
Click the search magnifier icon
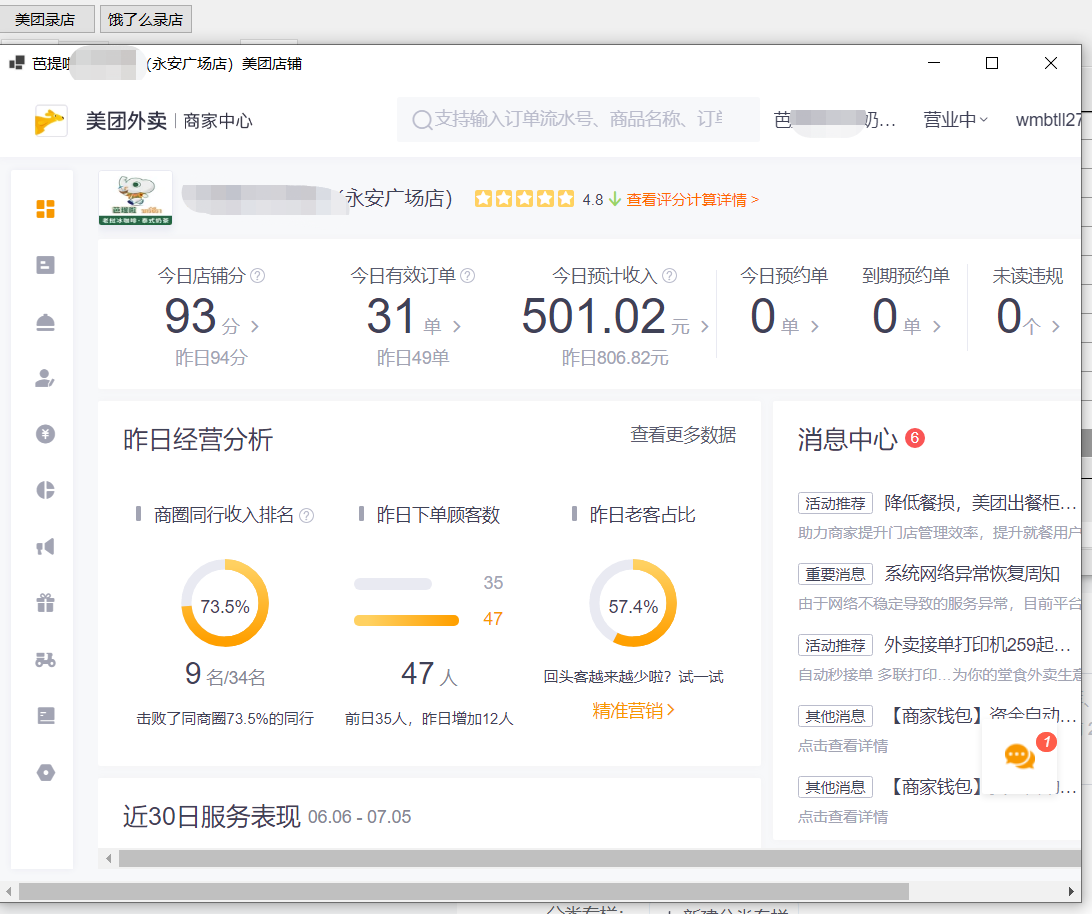[x=422, y=120]
